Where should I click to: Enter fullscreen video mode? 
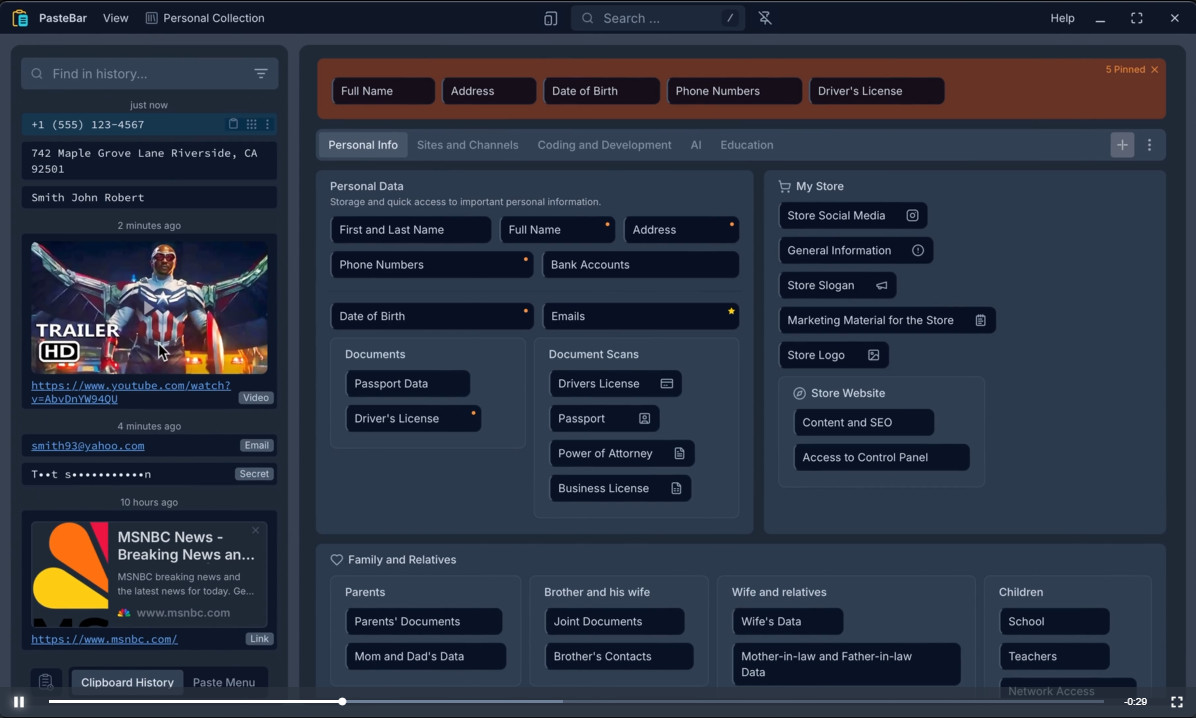pyautogui.click(x=1177, y=701)
